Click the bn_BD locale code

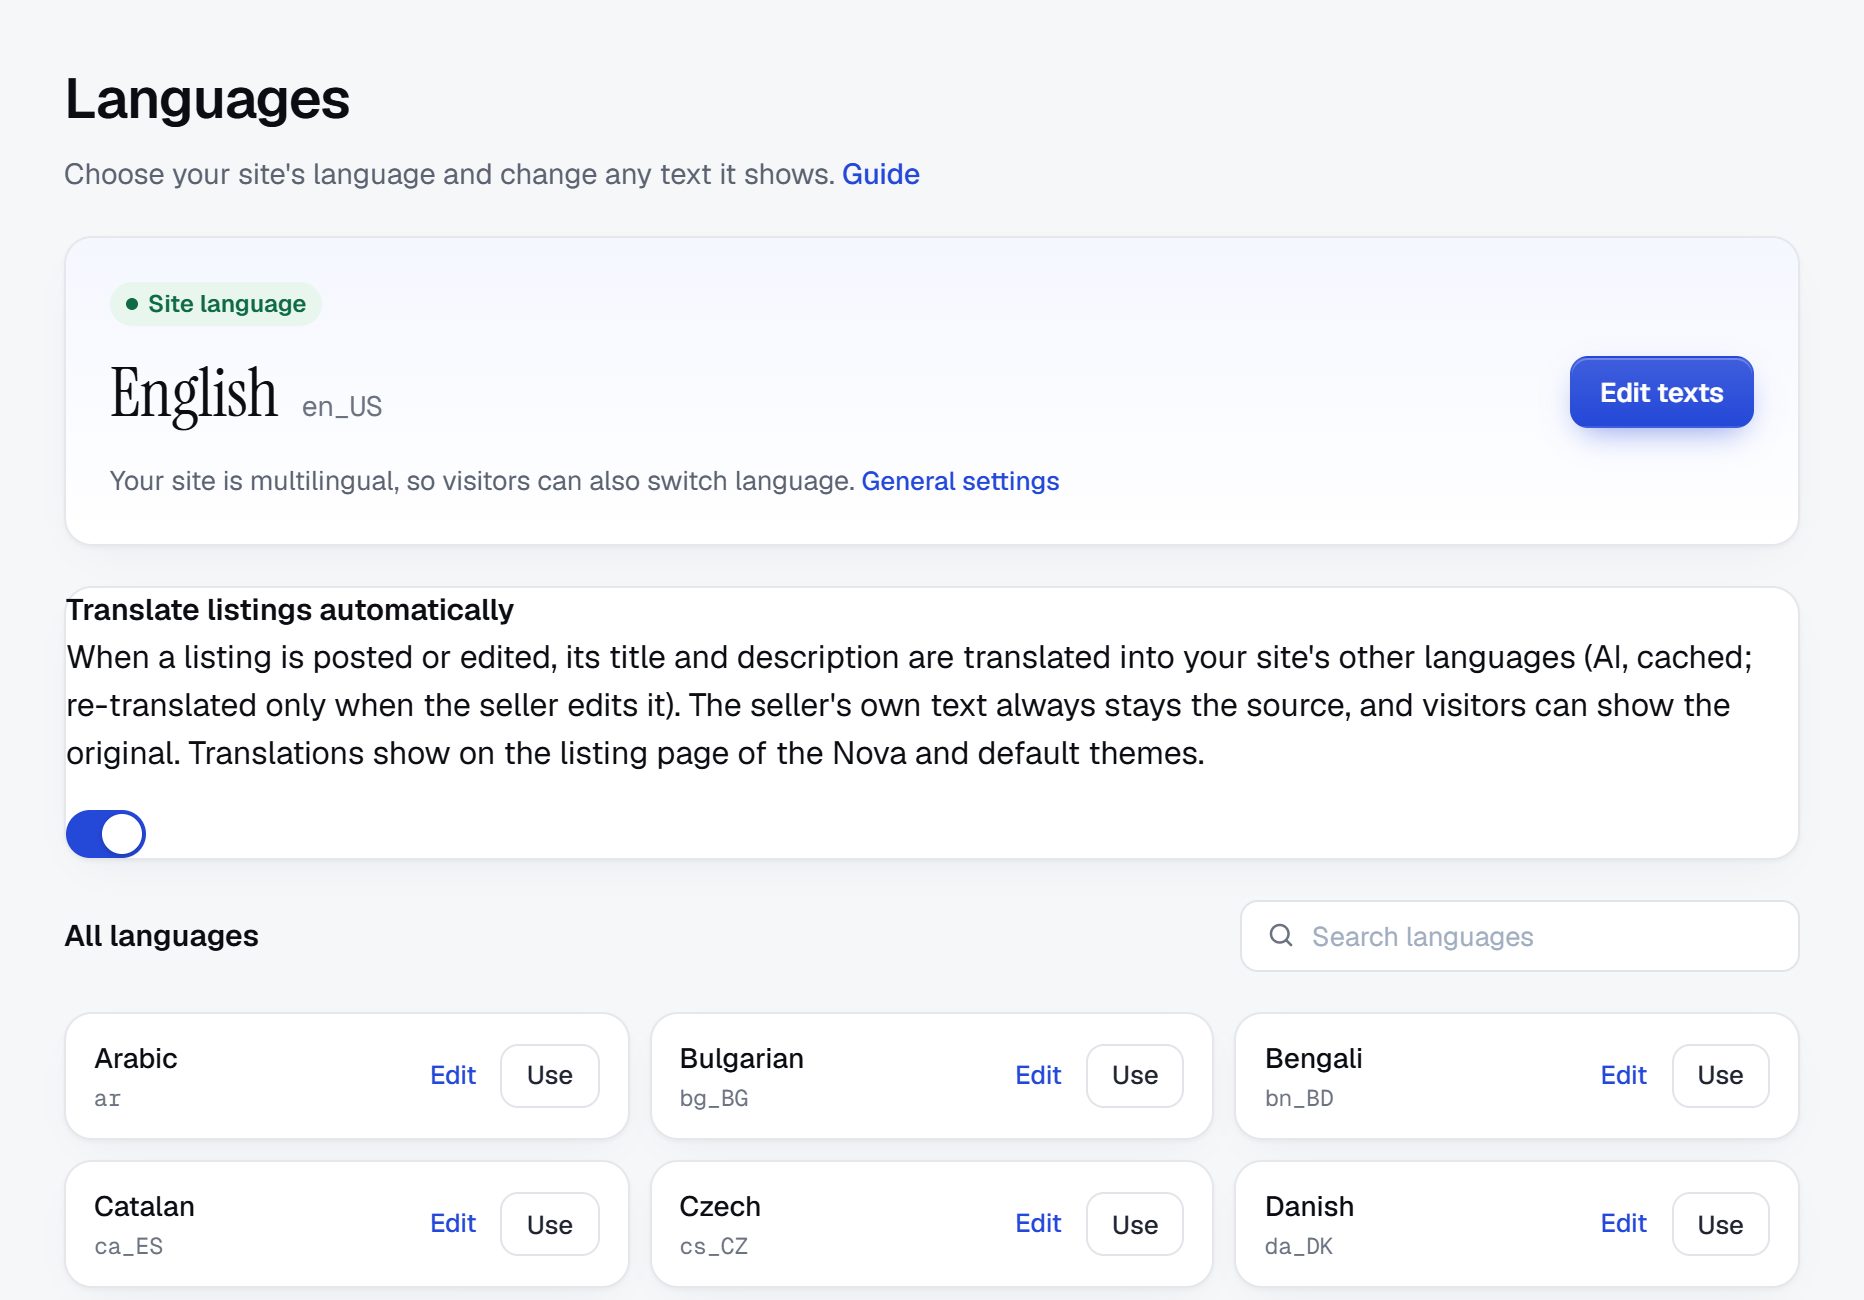point(1299,1098)
